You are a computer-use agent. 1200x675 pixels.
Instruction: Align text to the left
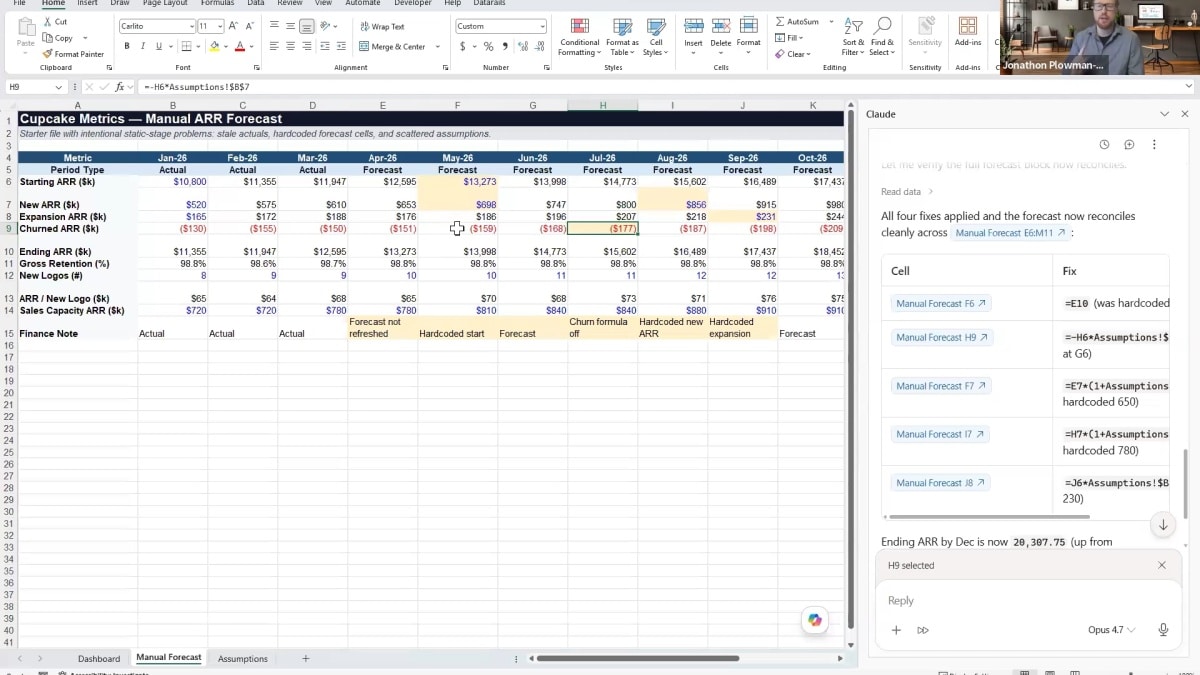(275, 46)
